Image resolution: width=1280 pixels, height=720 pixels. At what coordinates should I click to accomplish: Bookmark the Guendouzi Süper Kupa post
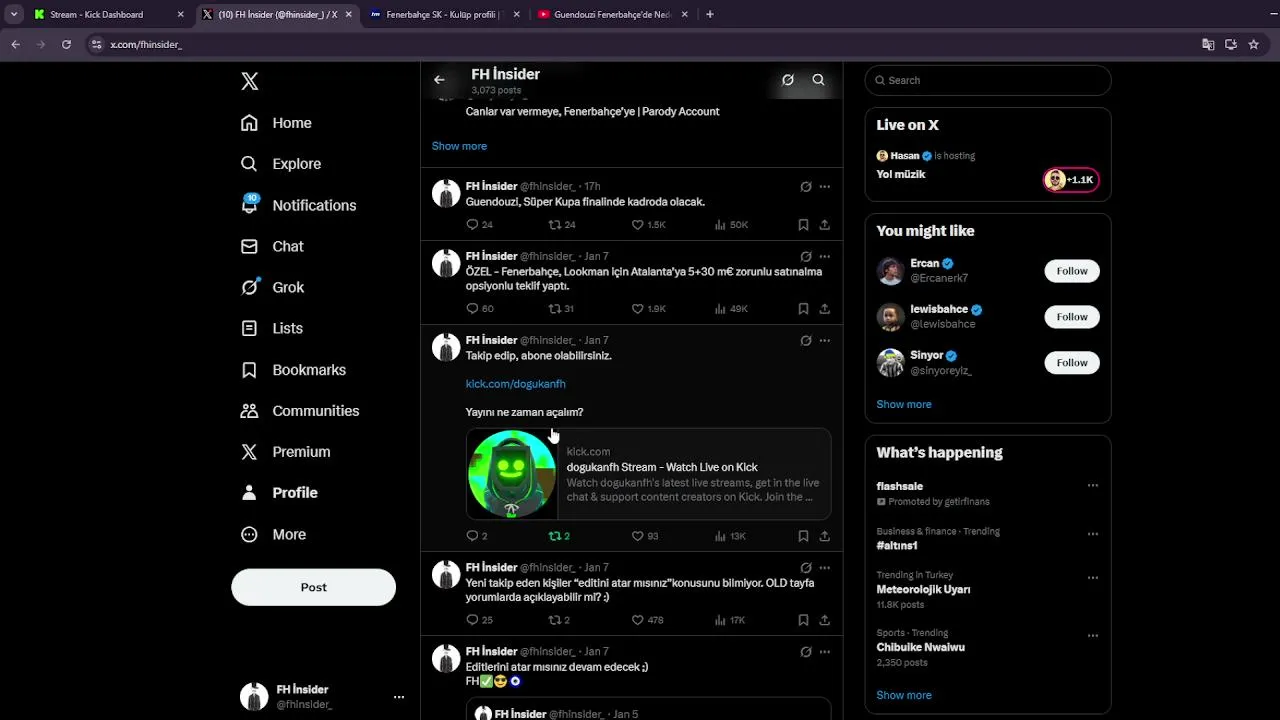[x=803, y=225]
